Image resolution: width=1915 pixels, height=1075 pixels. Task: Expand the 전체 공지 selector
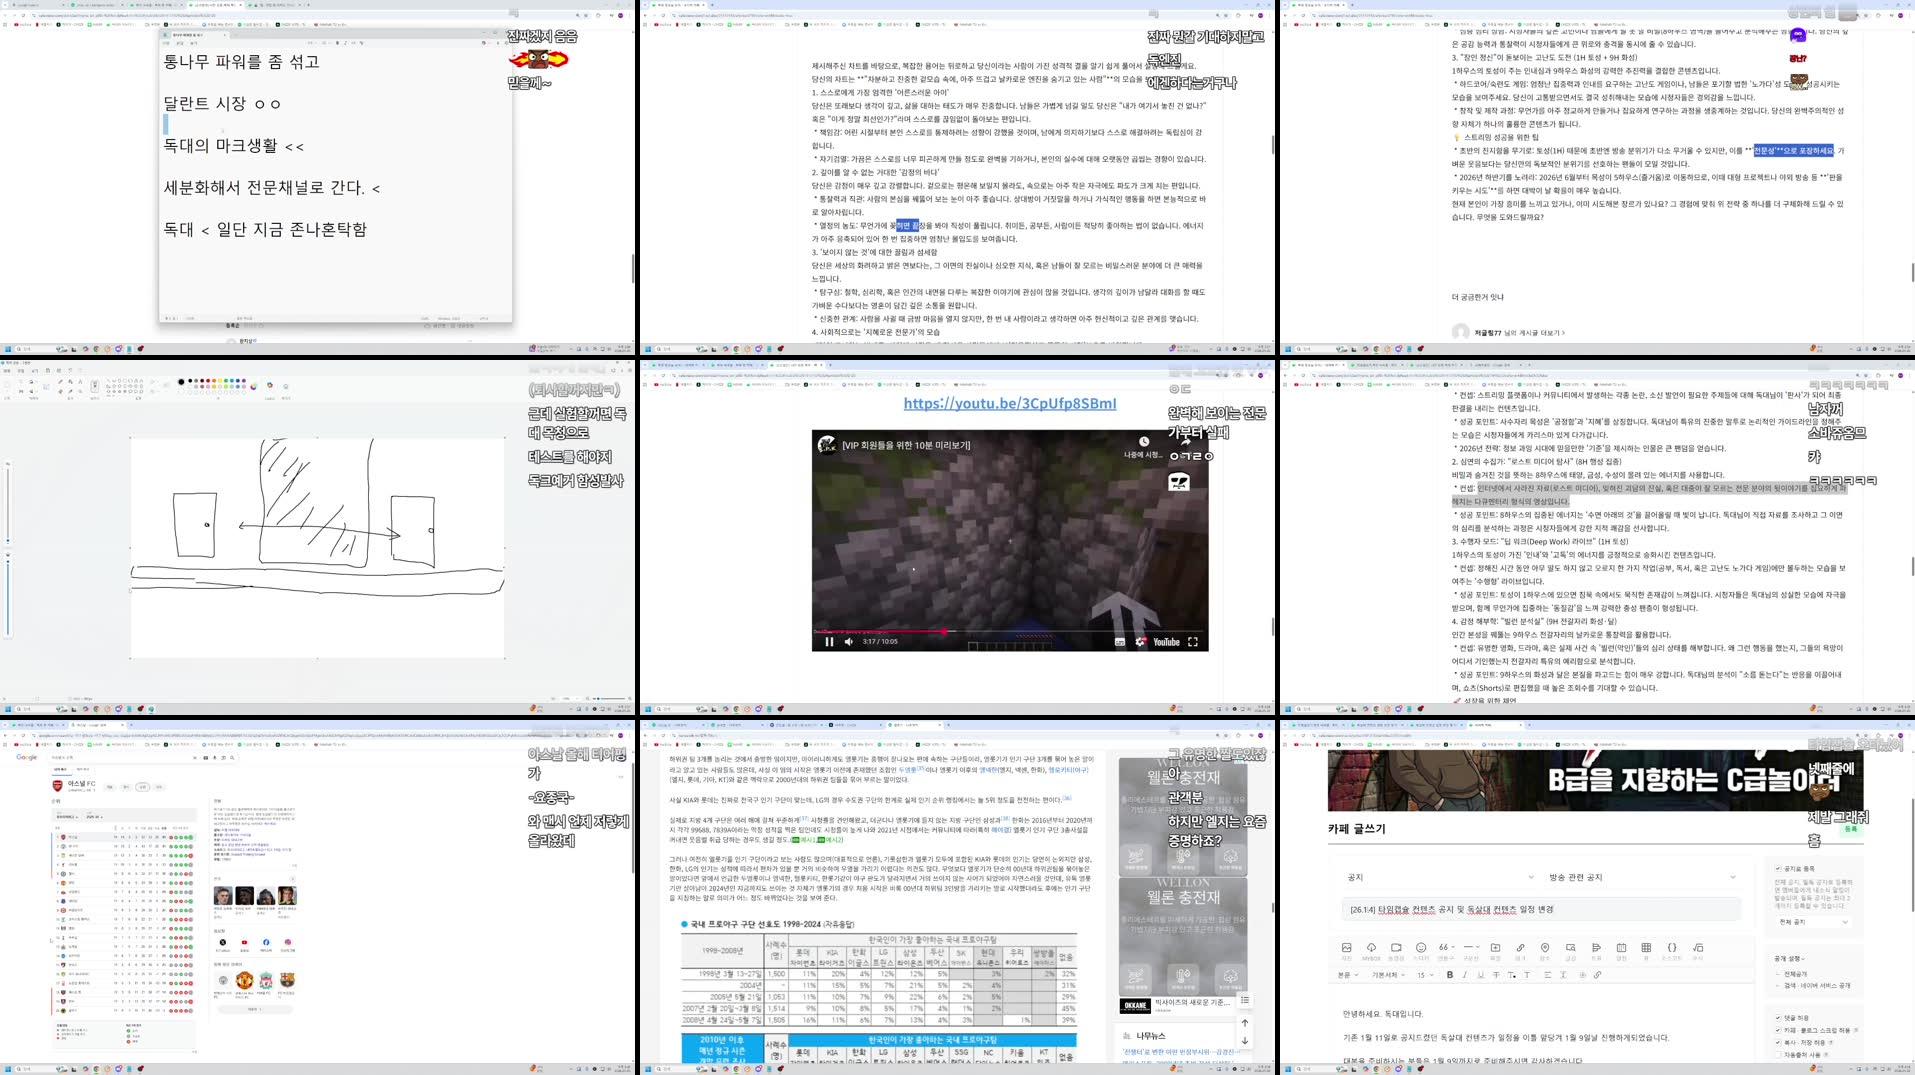point(1814,922)
